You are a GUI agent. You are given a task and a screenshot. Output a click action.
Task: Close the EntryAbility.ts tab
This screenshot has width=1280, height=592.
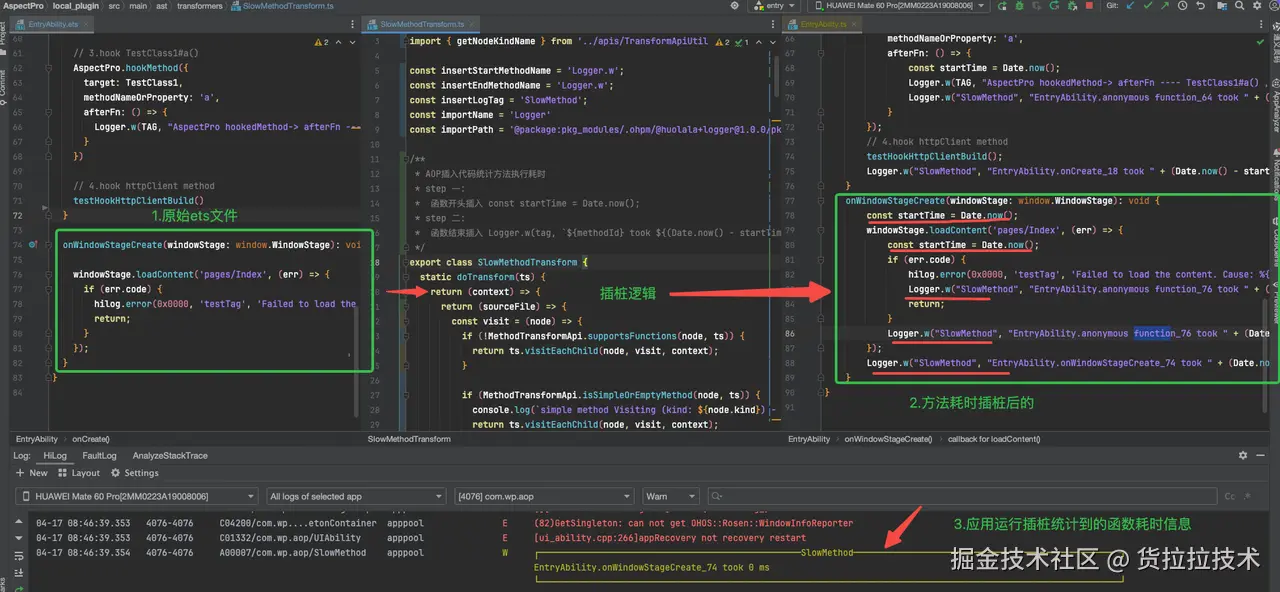point(853,24)
